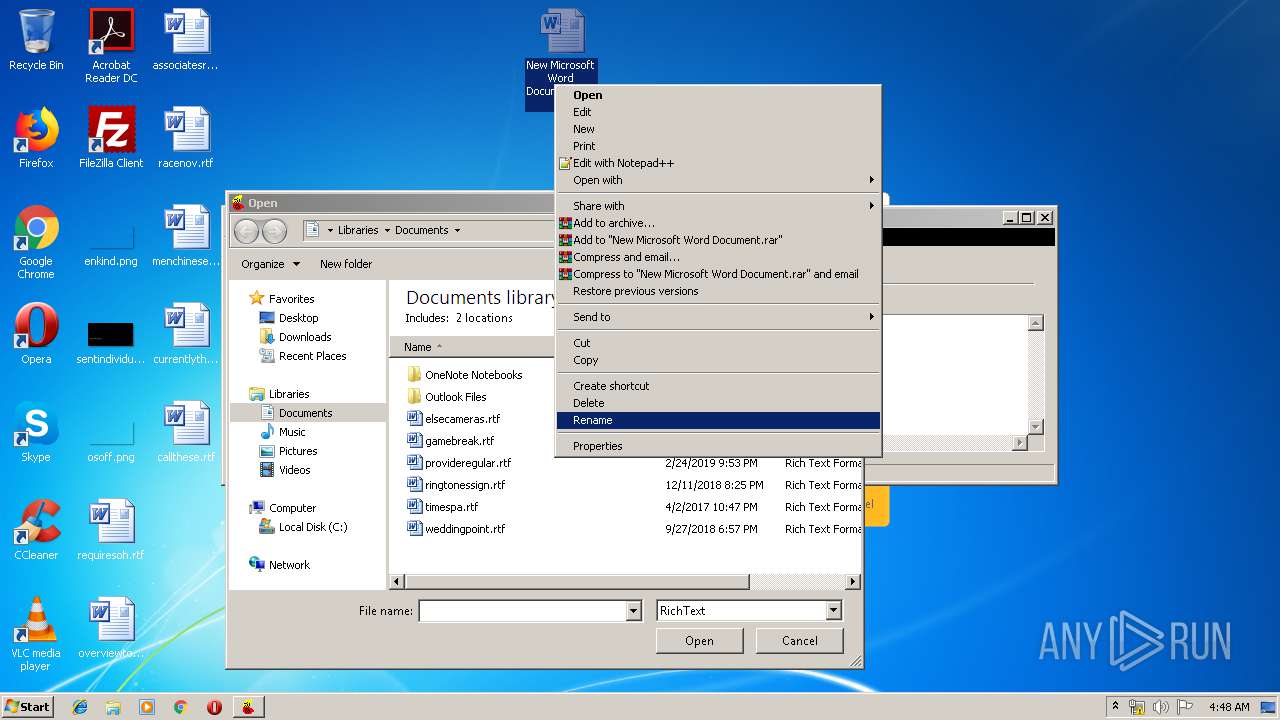Open RichText file type dropdown
The height and width of the screenshot is (720, 1280).
pos(749,611)
